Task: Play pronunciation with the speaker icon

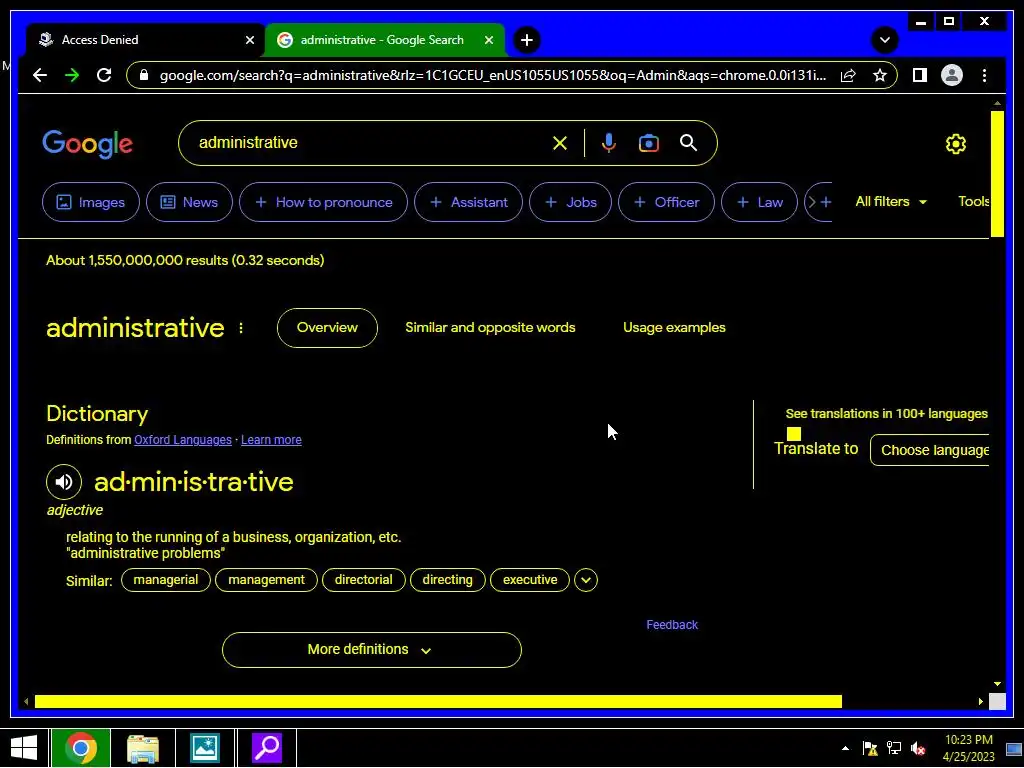Action: tap(64, 482)
